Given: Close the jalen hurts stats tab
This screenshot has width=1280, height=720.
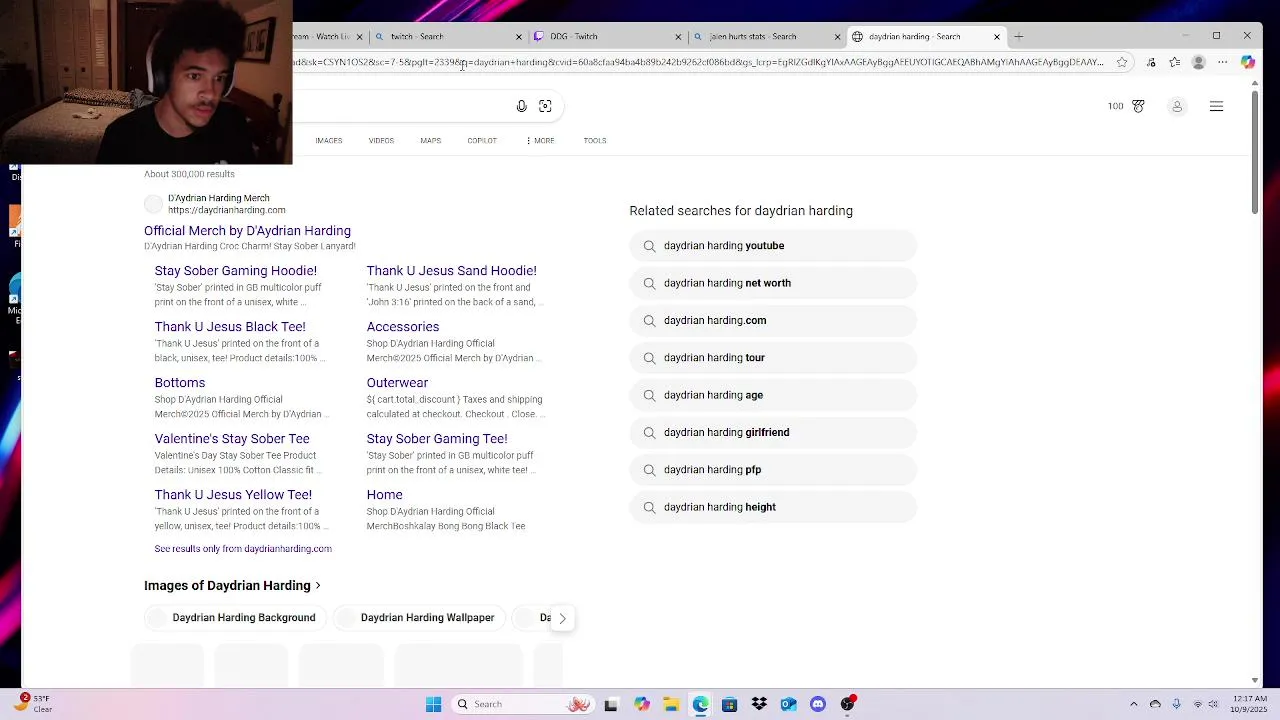Looking at the screenshot, I should [837, 37].
